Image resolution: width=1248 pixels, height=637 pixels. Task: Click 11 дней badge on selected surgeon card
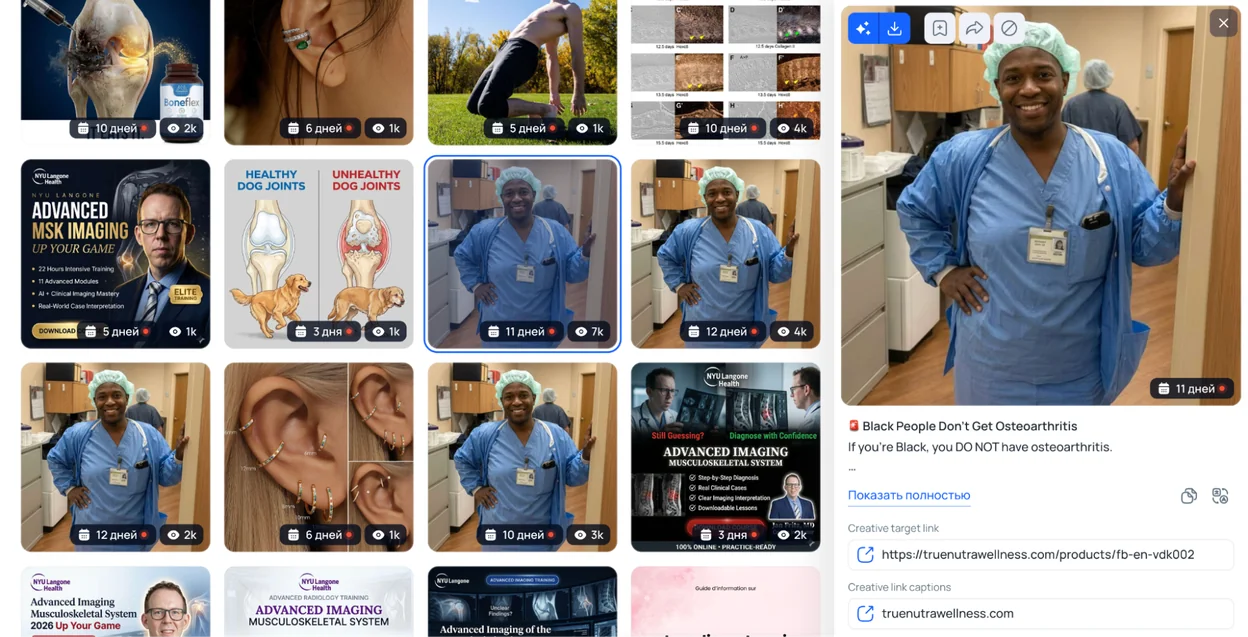[x=520, y=331]
